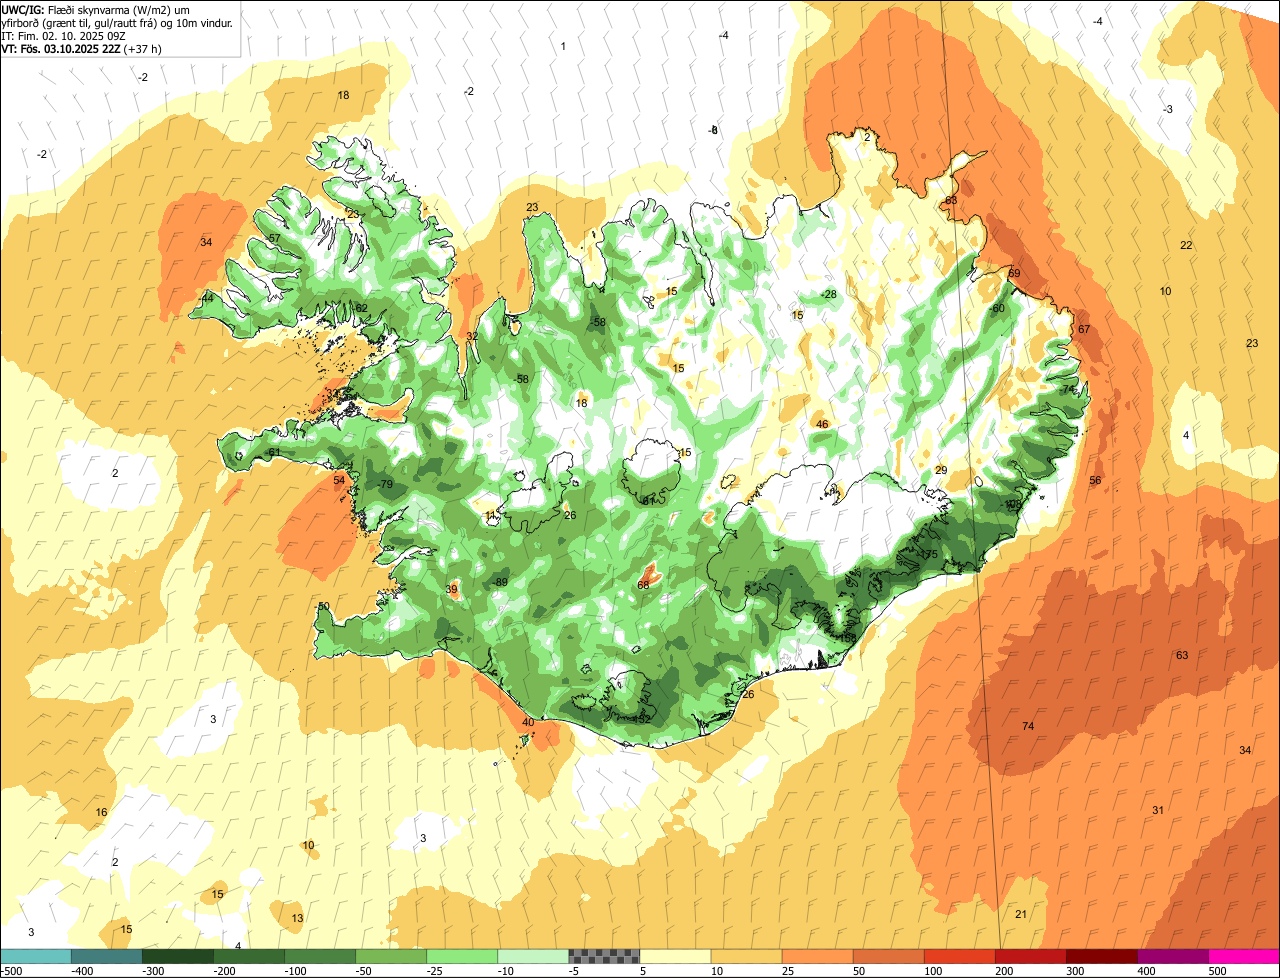The image size is (1280, 978).
Task: Click the map value '54' west of Iceland
Action: coord(339,480)
